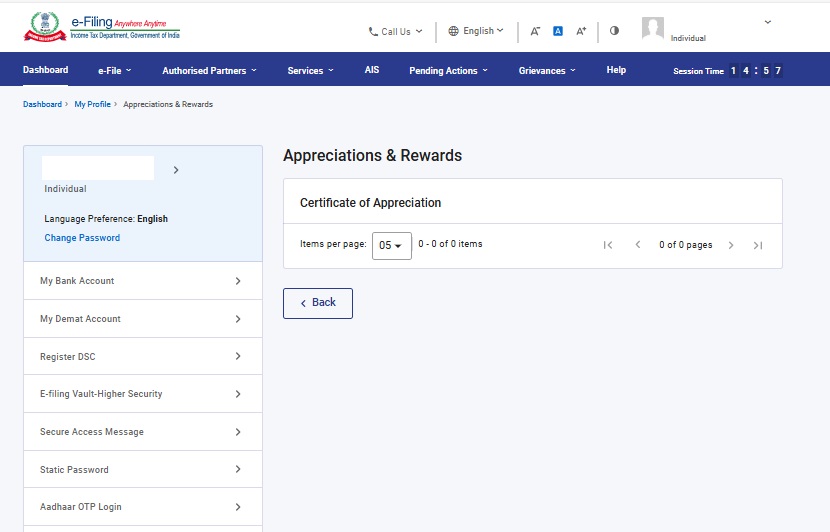Screen dimensions: 830x532
Task: Open the Services menu
Action: click(310, 70)
